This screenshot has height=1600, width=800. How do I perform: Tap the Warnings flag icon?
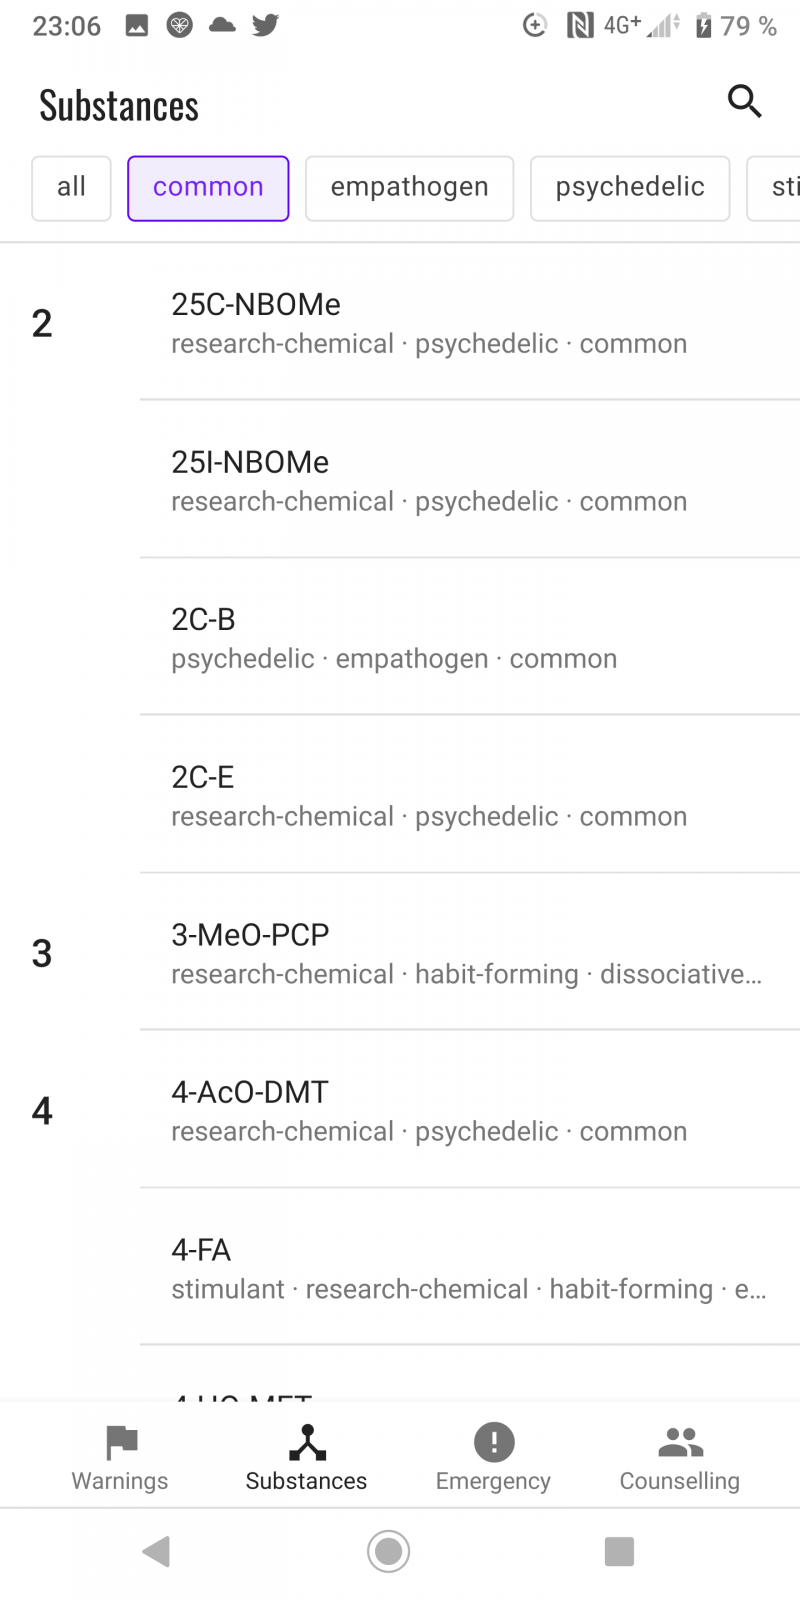click(121, 1443)
